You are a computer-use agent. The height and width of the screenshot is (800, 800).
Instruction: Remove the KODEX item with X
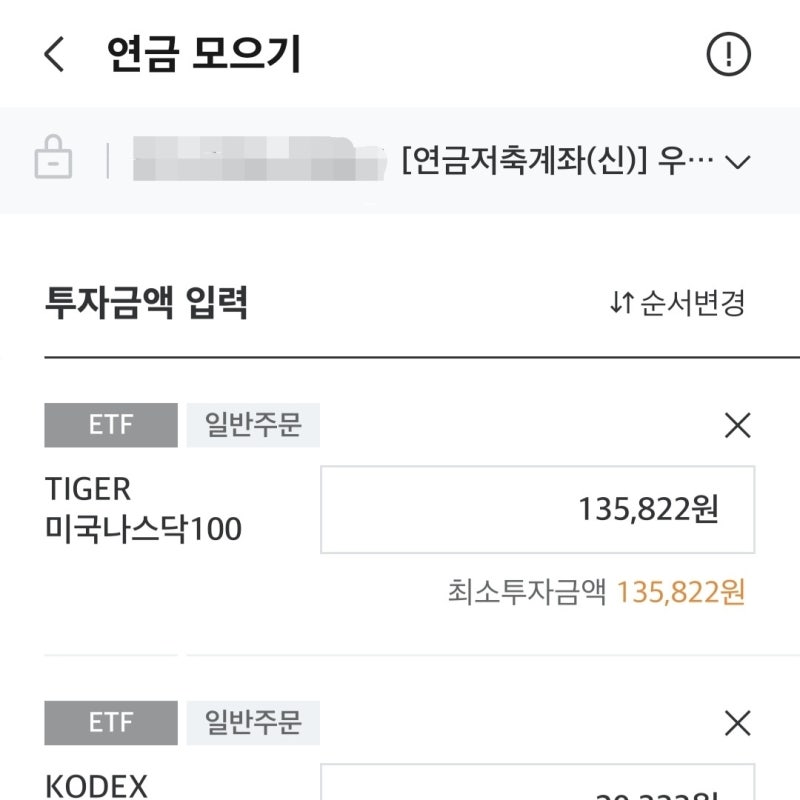coord(738,723)
